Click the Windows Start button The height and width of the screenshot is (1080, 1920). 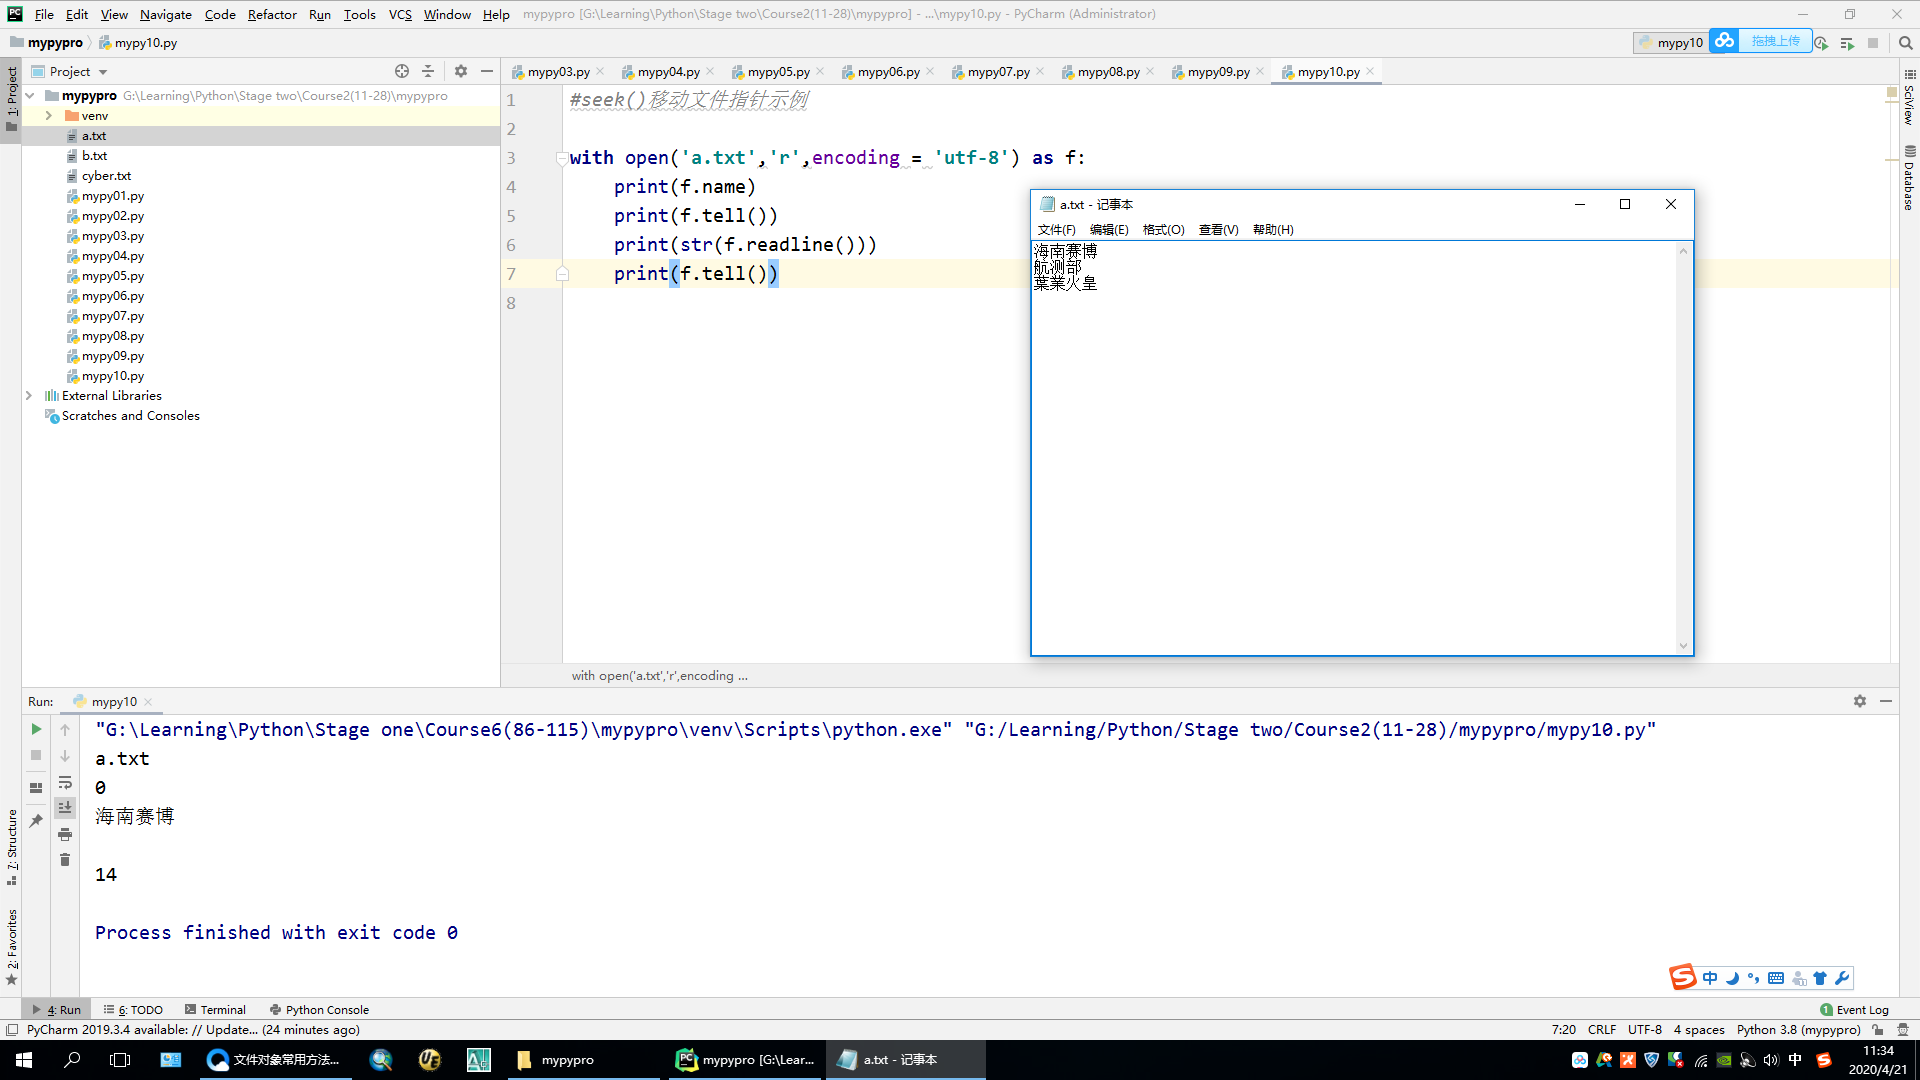[24, 1060]
